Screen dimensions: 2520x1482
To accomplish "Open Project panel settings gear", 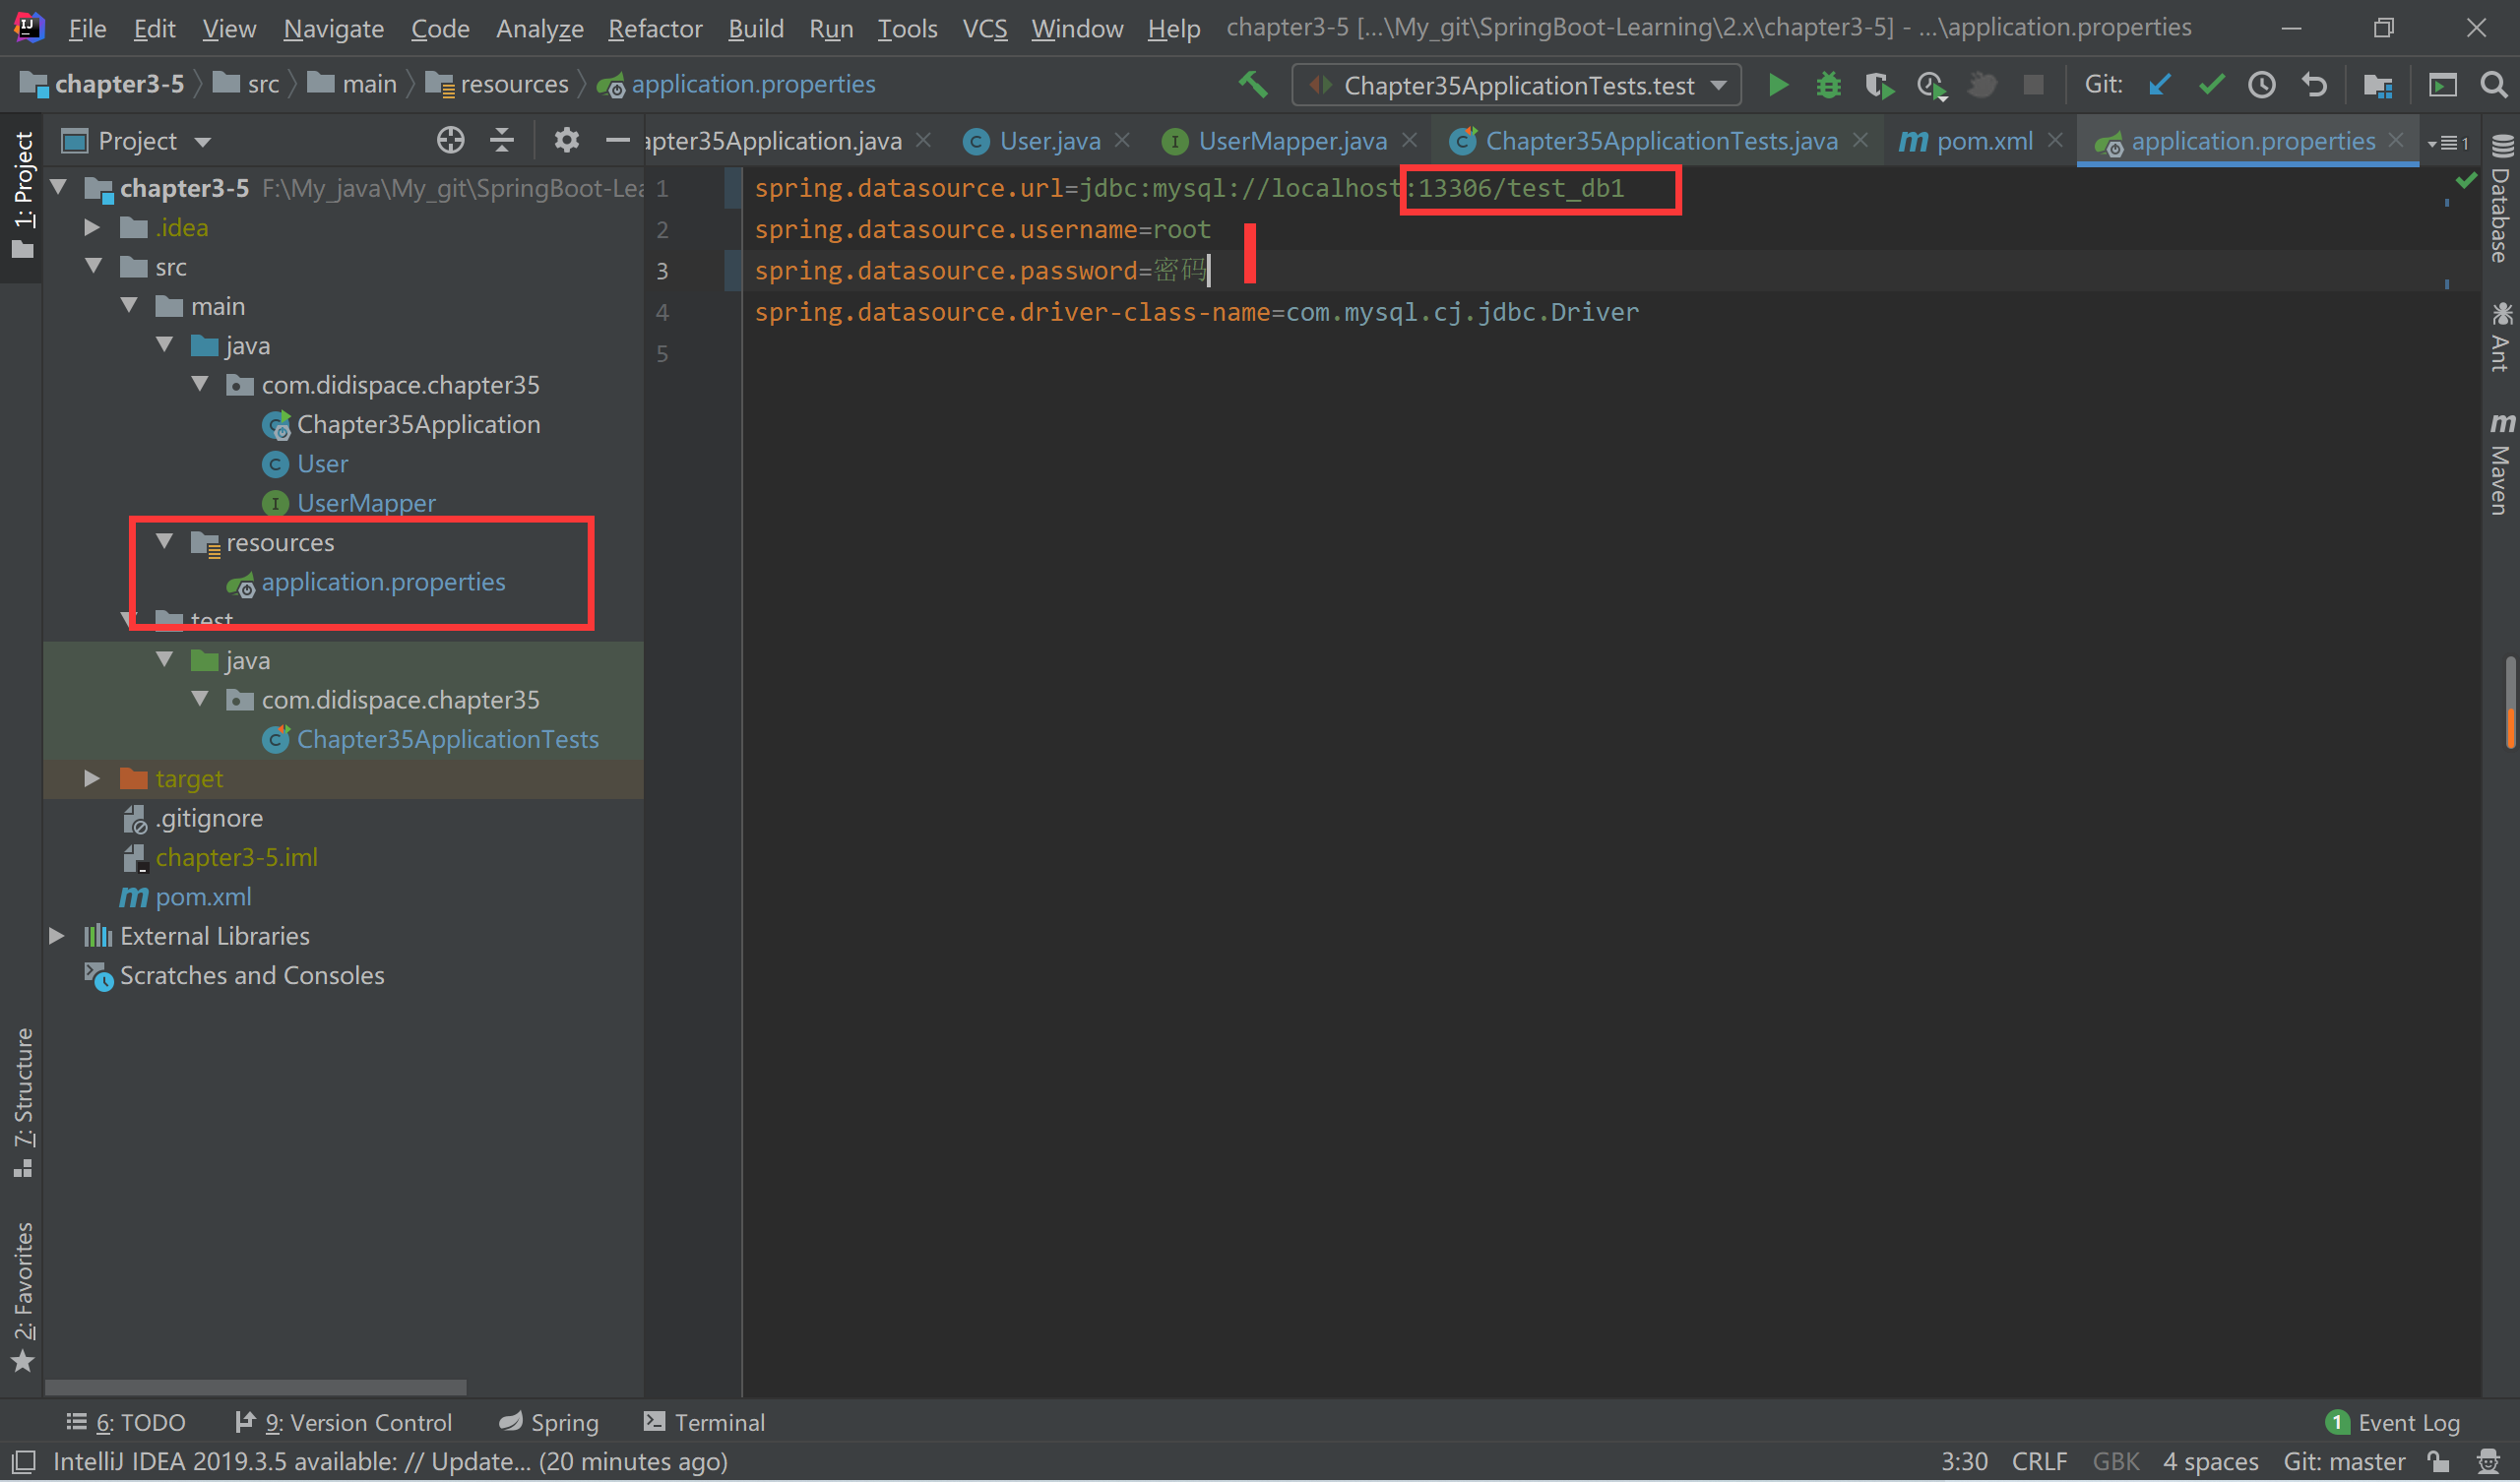I will click(x=566, y=141).
